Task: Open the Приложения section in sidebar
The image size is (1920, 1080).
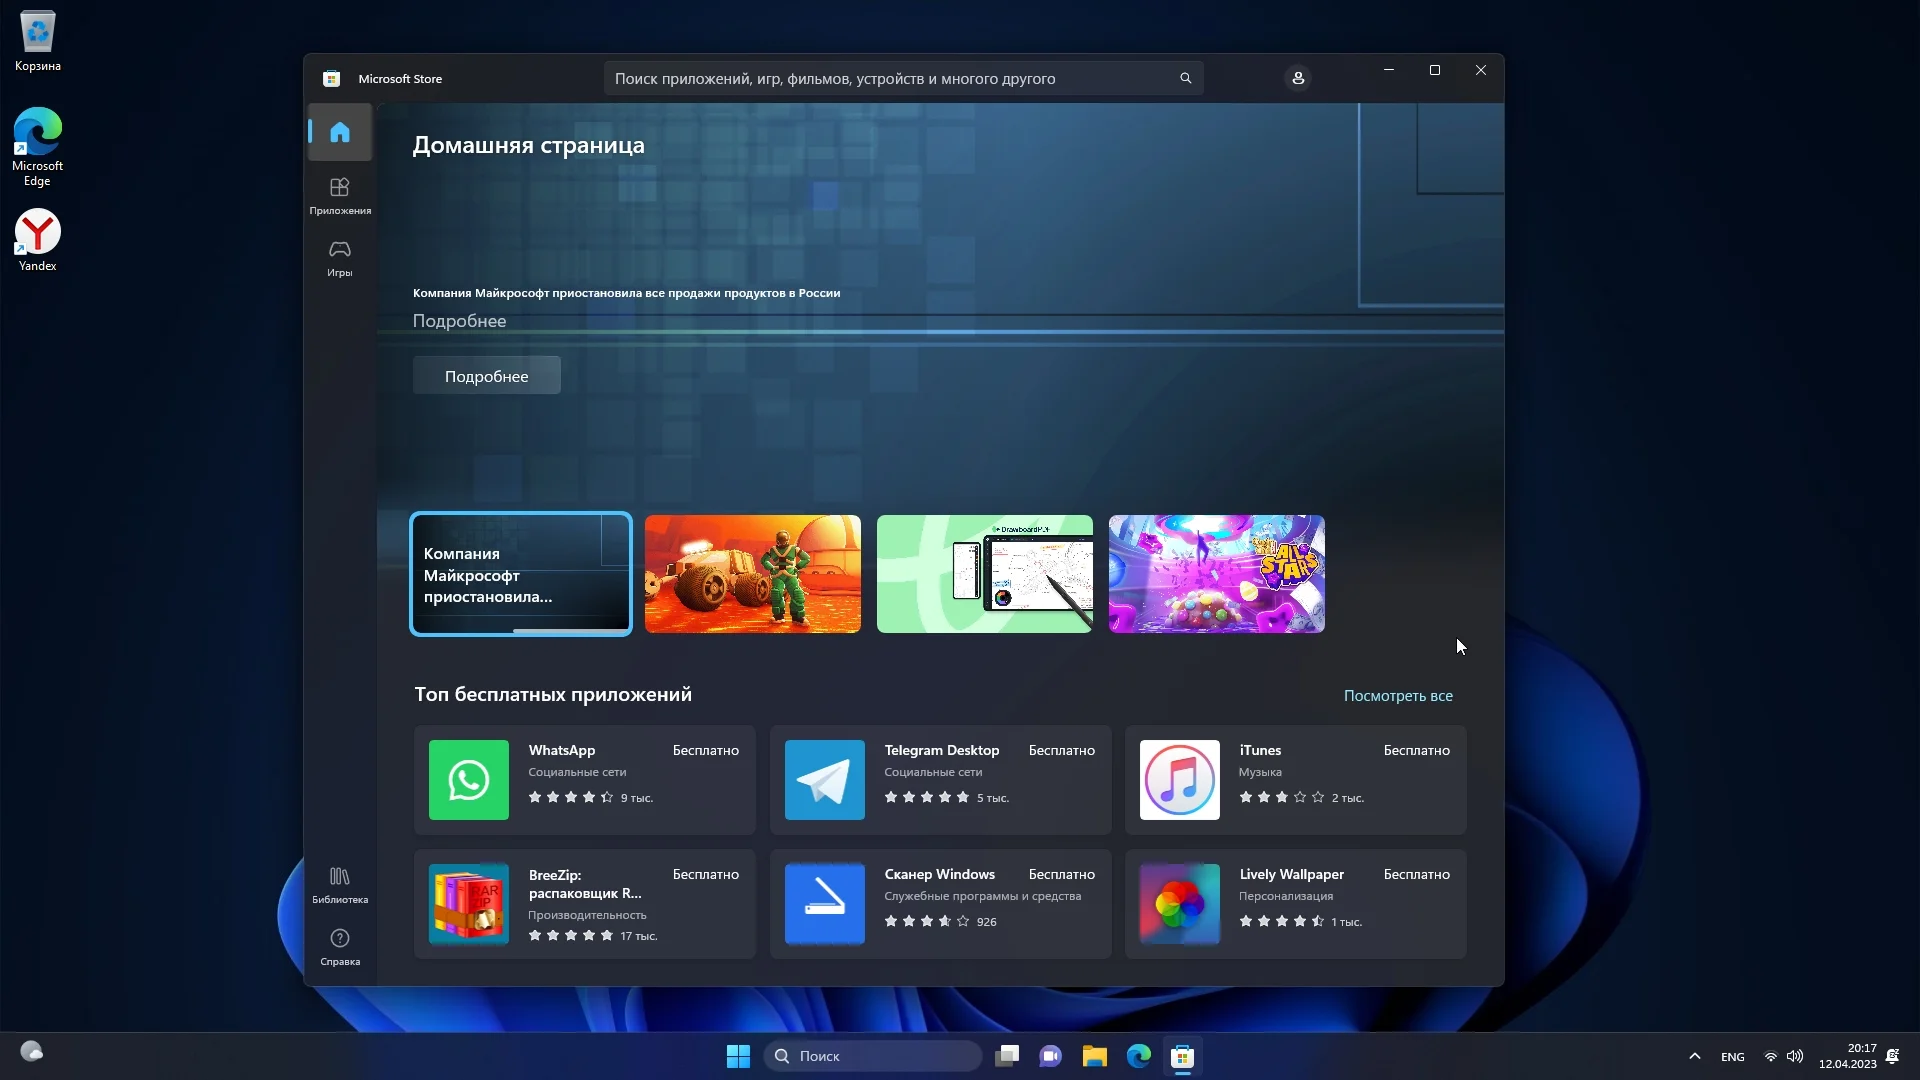Action: pyautogui.click(x=340, y=196)
